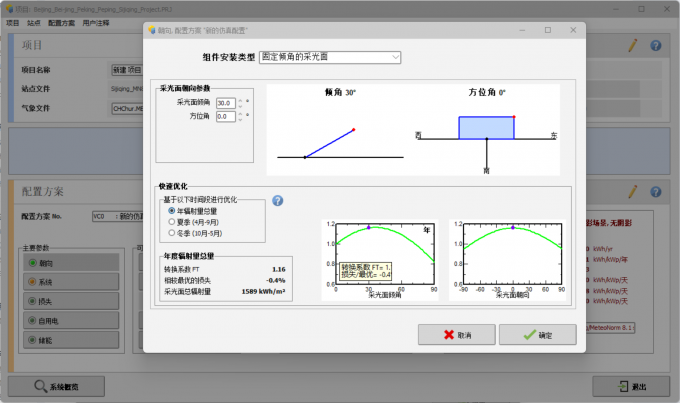Select 年辐射量总量 optimization radio button
The image size is (680, 403).
click(x=172, y=211)
